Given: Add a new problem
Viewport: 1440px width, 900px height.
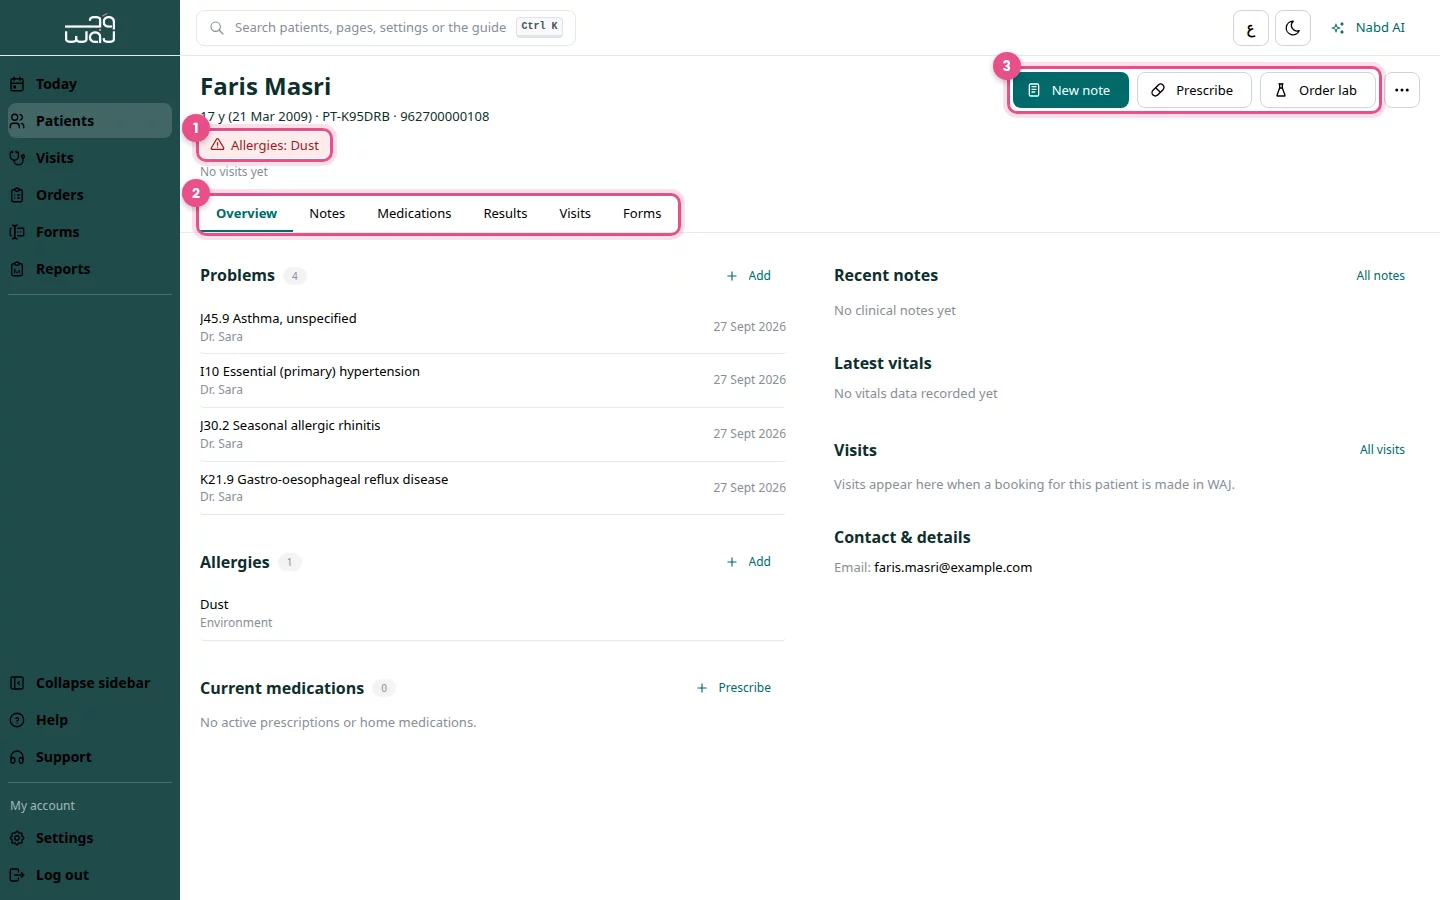Looking at the screenshot, I should (749, 276).
